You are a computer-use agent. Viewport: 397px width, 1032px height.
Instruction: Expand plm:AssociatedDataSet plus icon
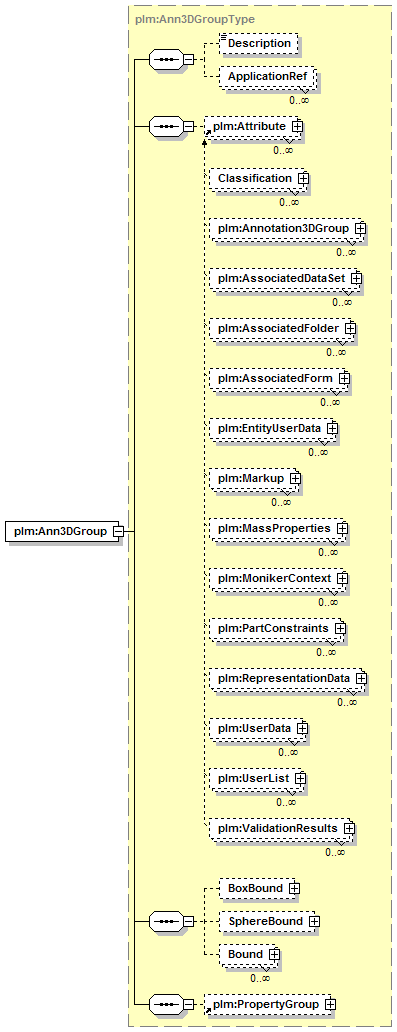356,278
